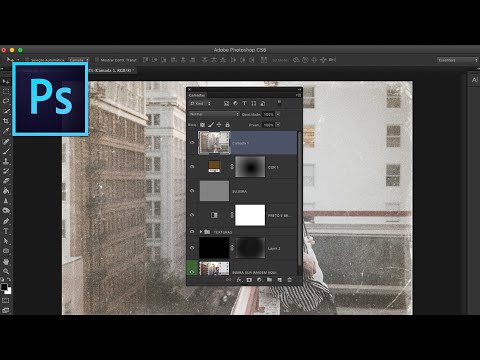Open the Character panel icon on right dock

click(x=475, y=80)
